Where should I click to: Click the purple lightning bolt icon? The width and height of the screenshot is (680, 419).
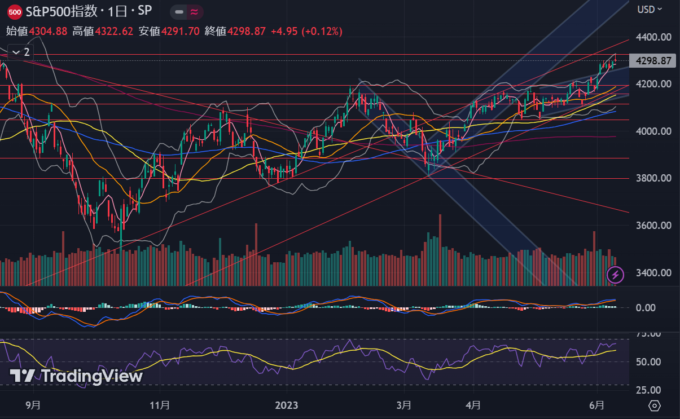tap(616, 273)
